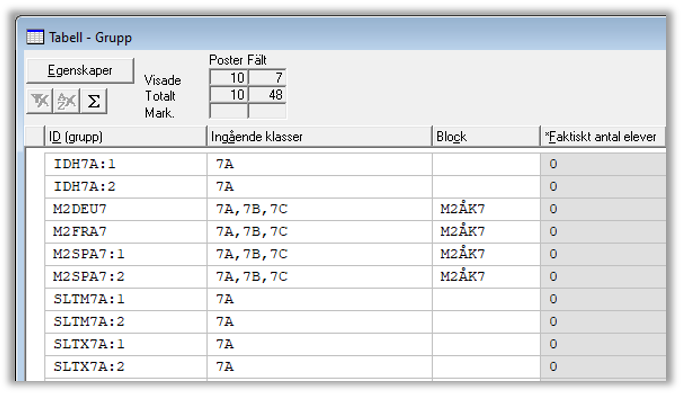Open the Egenskaper properties button
Screen dimensions: 689x399
coord(80,70)
